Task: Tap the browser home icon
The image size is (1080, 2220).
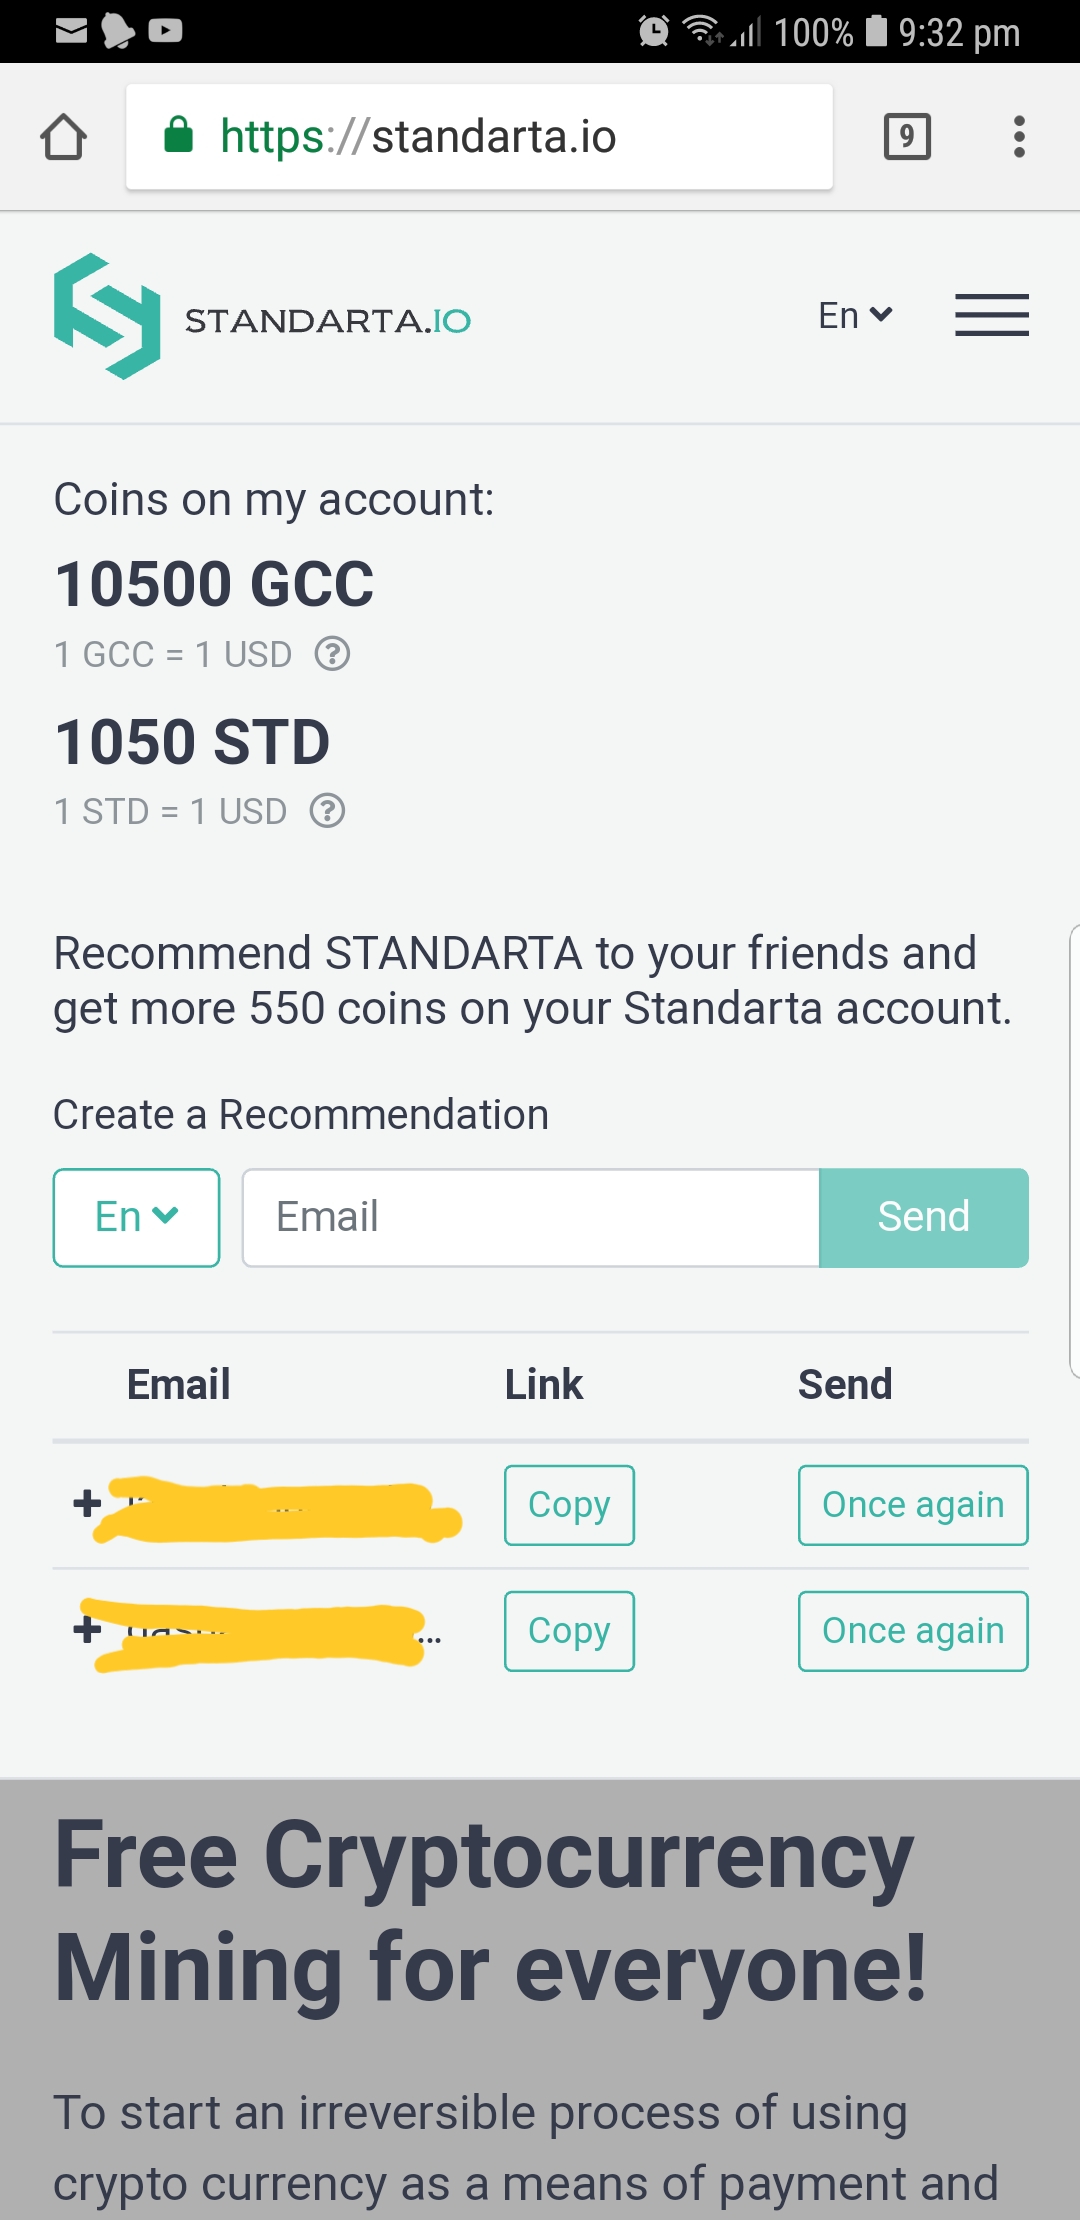Action: pyautogui.click(x=64, y=137)
